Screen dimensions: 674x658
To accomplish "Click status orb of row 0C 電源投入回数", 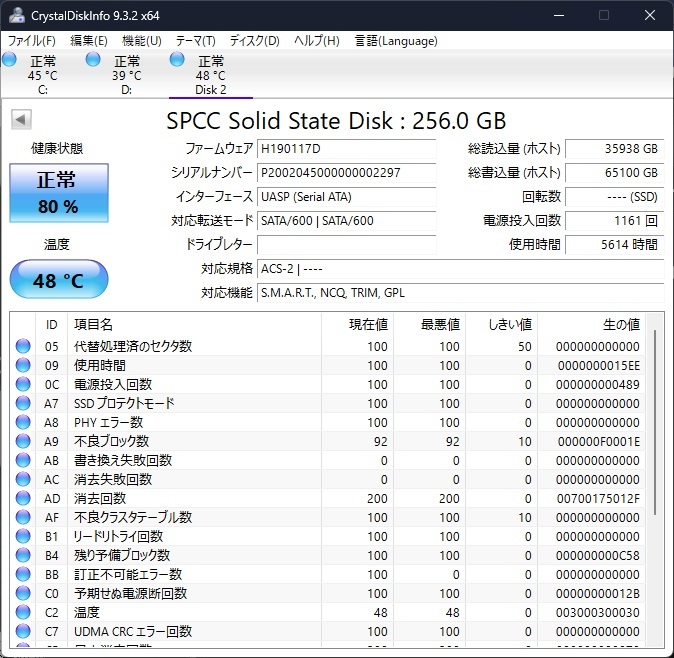I will 23,384.
